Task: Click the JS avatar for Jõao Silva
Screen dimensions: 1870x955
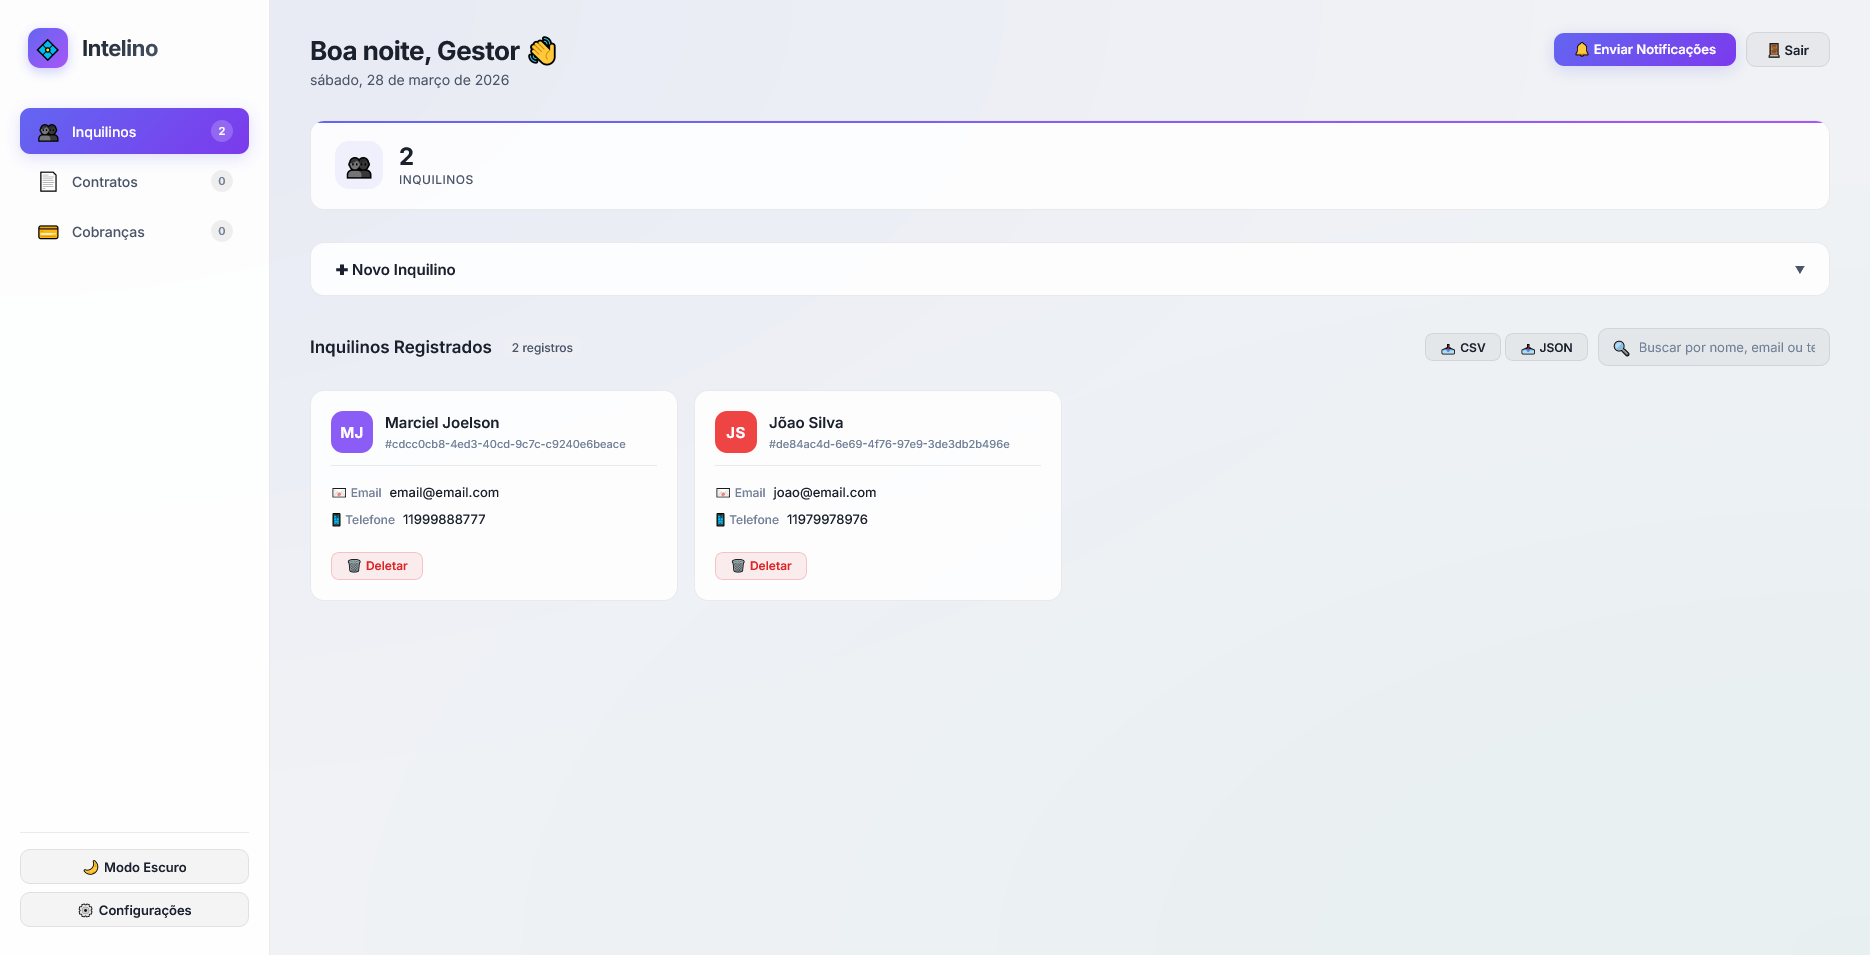Action: coord(736,432)
